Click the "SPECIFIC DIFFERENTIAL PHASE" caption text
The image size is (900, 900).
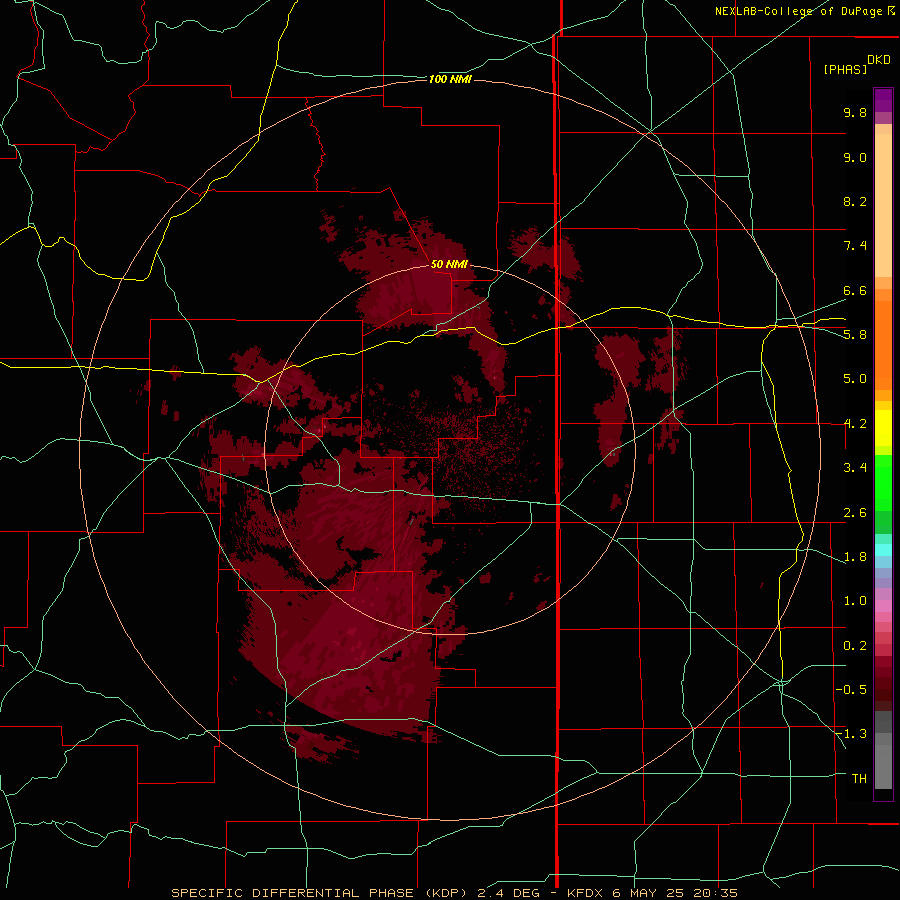click(x=292, y=893)
